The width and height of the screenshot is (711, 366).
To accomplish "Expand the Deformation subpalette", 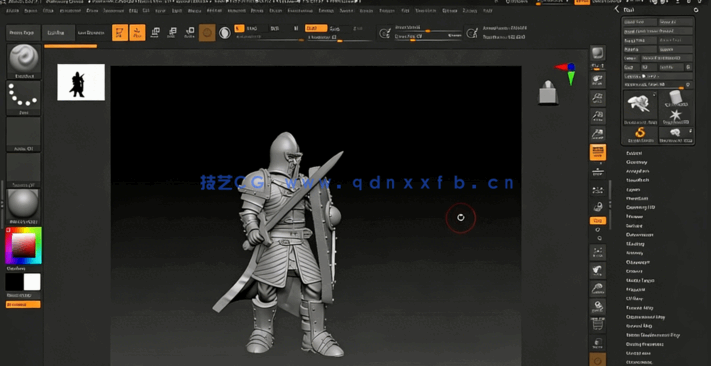I will point(639,235).
